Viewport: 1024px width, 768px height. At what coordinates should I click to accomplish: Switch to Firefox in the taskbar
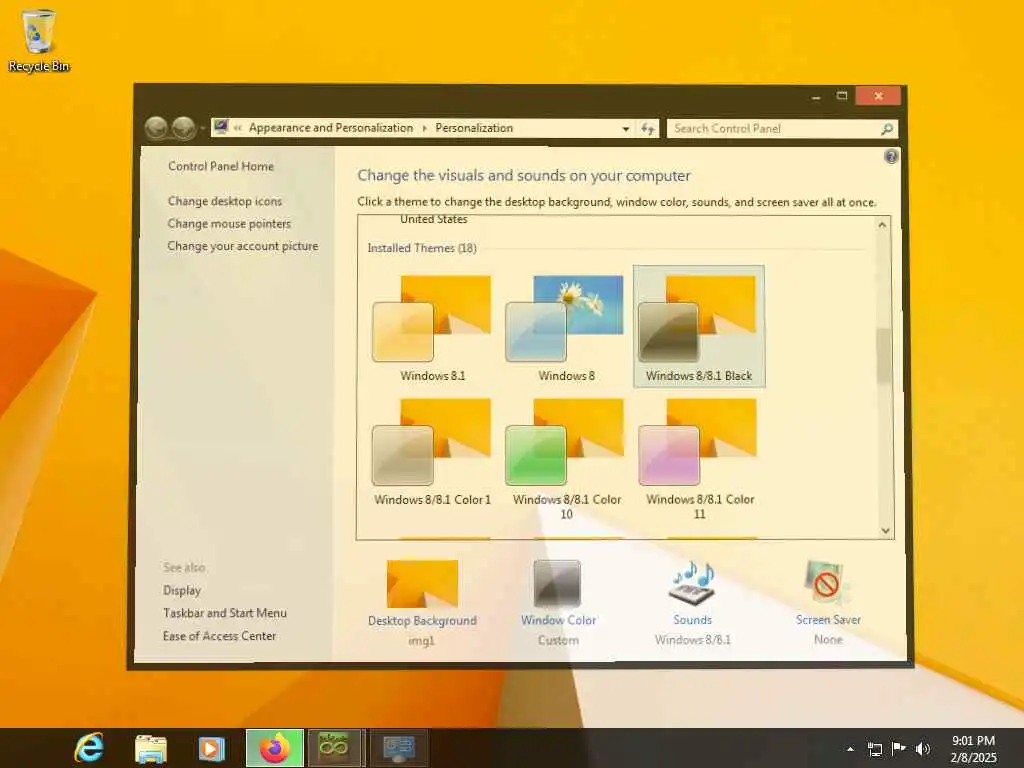pyautogui.click(x=275, y=748)
